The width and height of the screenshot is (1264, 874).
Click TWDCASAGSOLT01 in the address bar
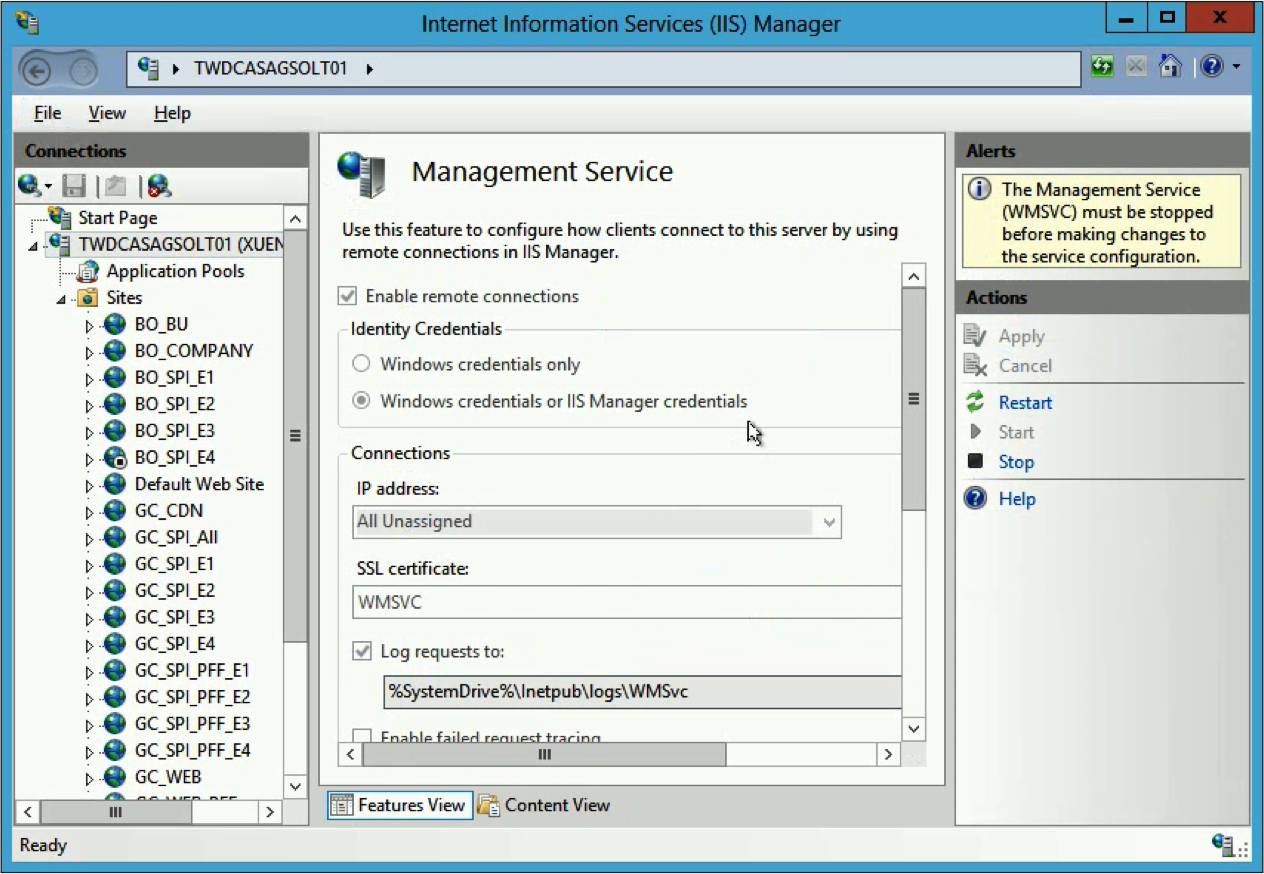[x=270, y=69]
